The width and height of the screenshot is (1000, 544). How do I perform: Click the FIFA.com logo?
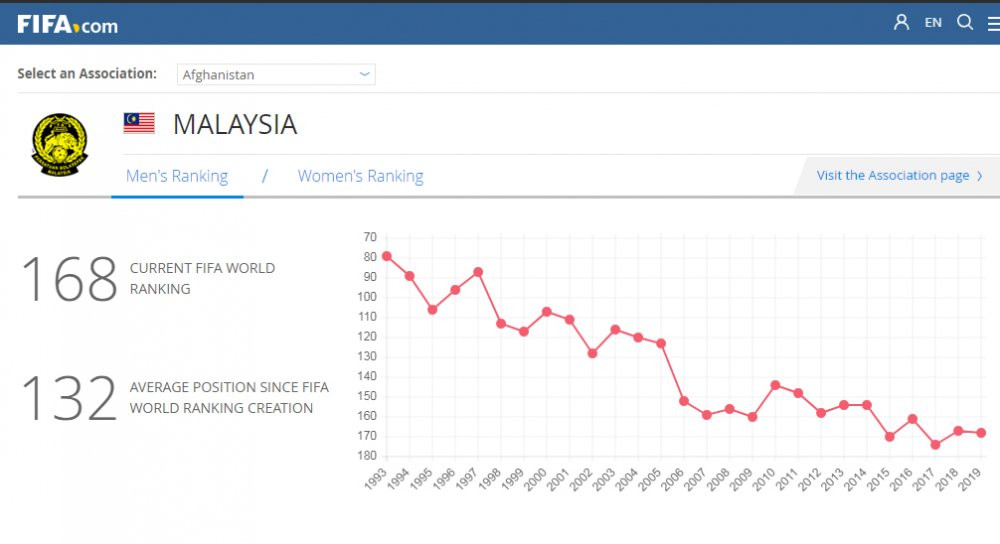(67, 24)
